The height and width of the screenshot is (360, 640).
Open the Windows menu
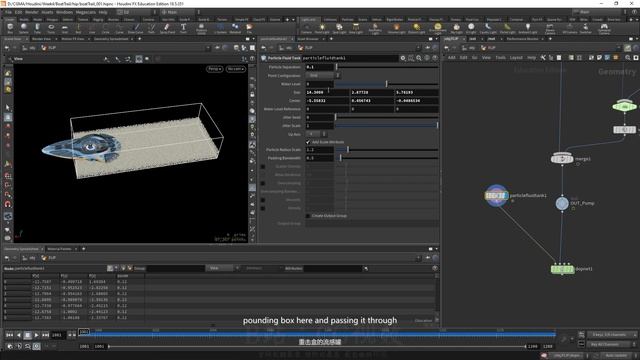click(x=64, y=12)
